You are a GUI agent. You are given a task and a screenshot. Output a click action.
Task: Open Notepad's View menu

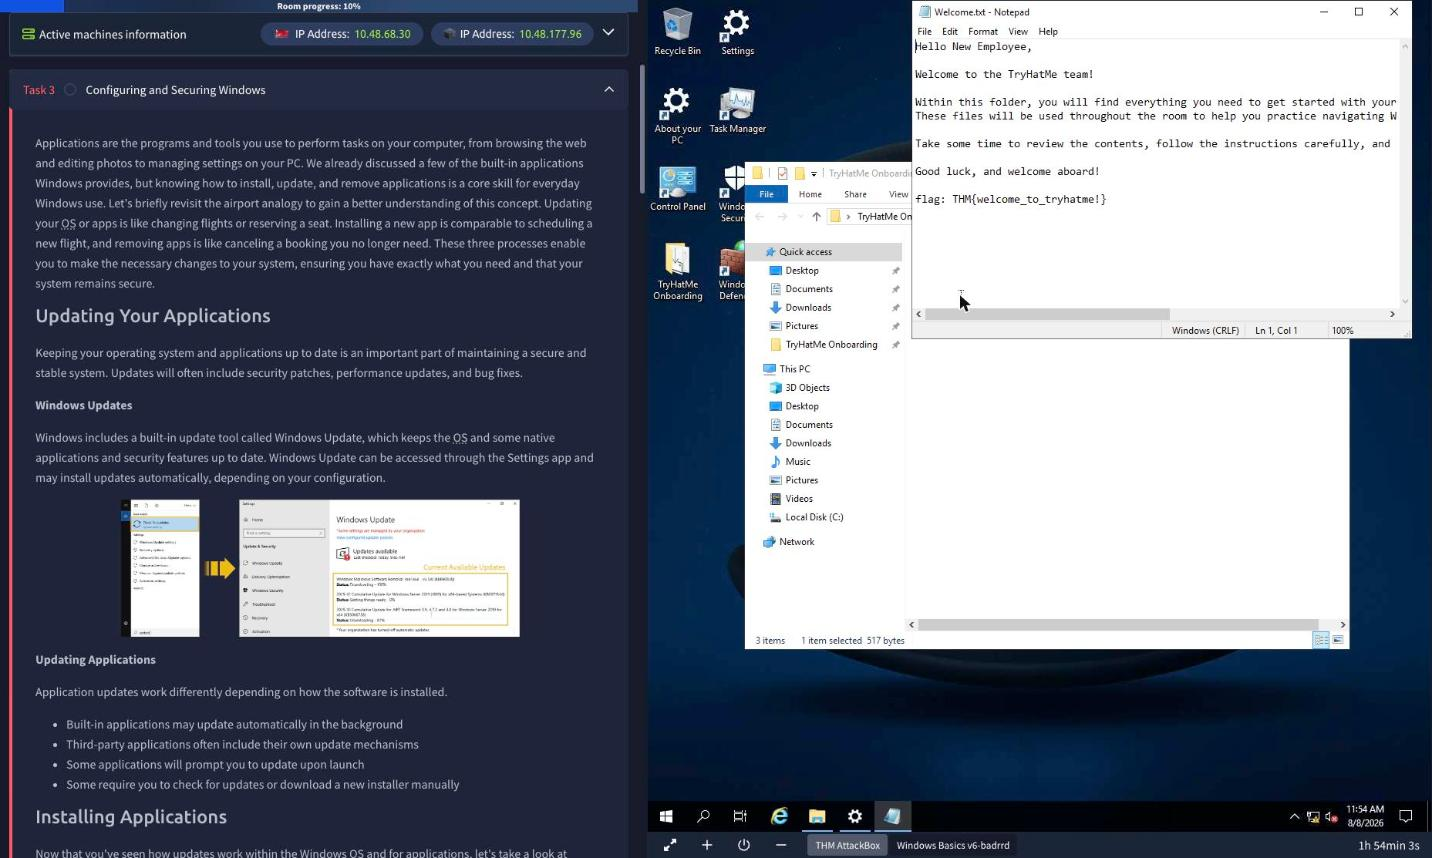pyautogui.click(x=1017, y=31)
